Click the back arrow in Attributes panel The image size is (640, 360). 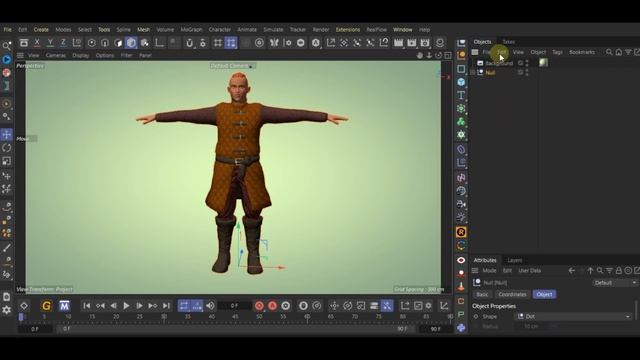(x=571, y=271)
